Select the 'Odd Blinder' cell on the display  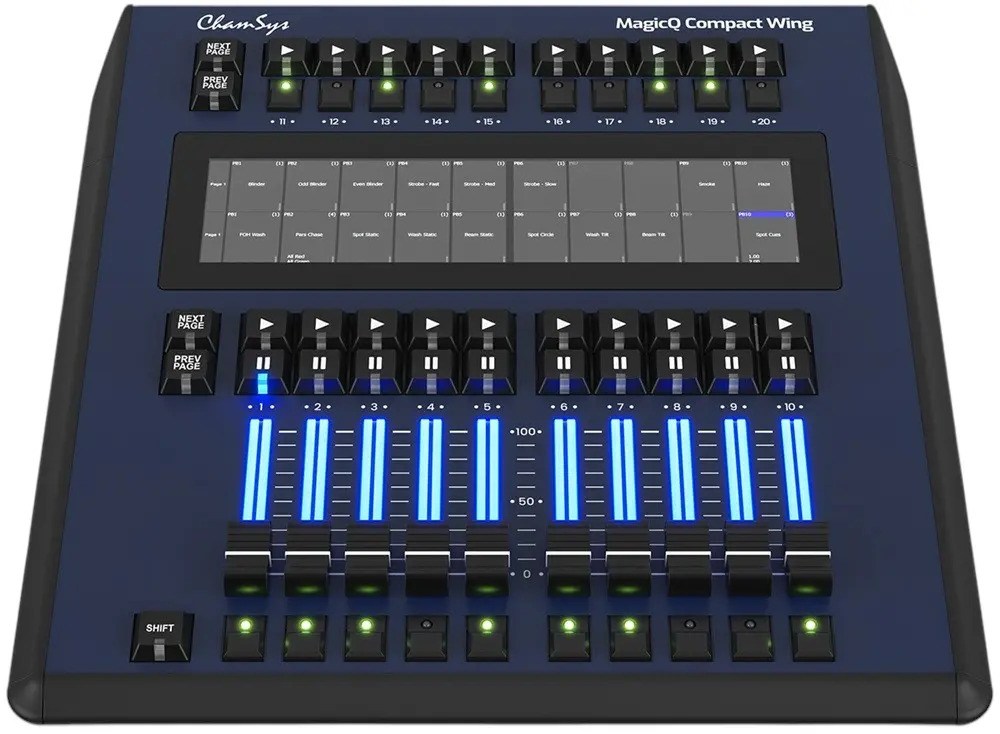[312, 185]
